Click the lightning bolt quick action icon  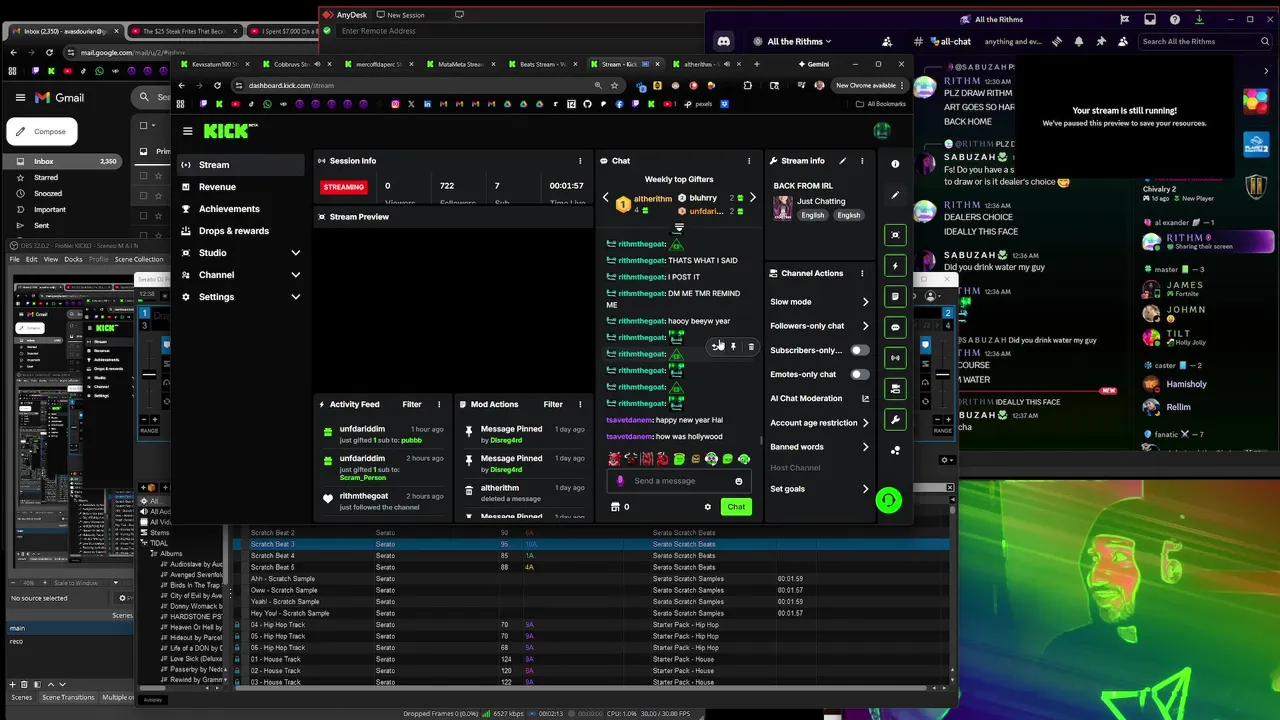coord(895,266)
